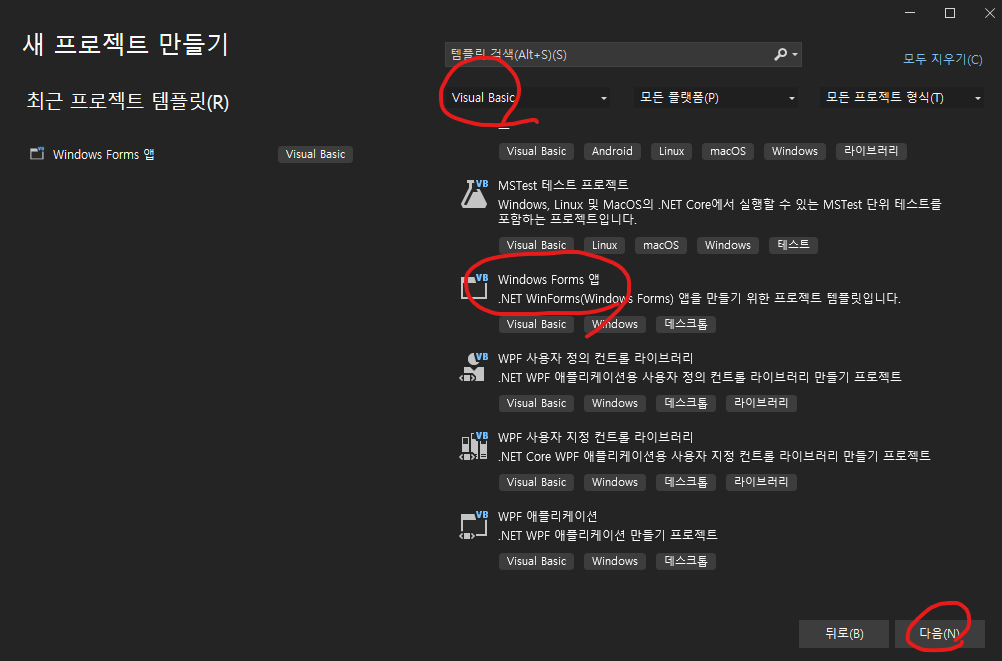Click the Linux tag under MSTest project
1002x661 pixels.
(605, 245)
